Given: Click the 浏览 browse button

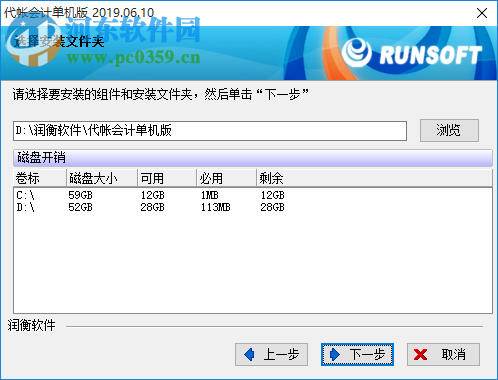Looking at the screenshot, I should (x=449, y=130).
